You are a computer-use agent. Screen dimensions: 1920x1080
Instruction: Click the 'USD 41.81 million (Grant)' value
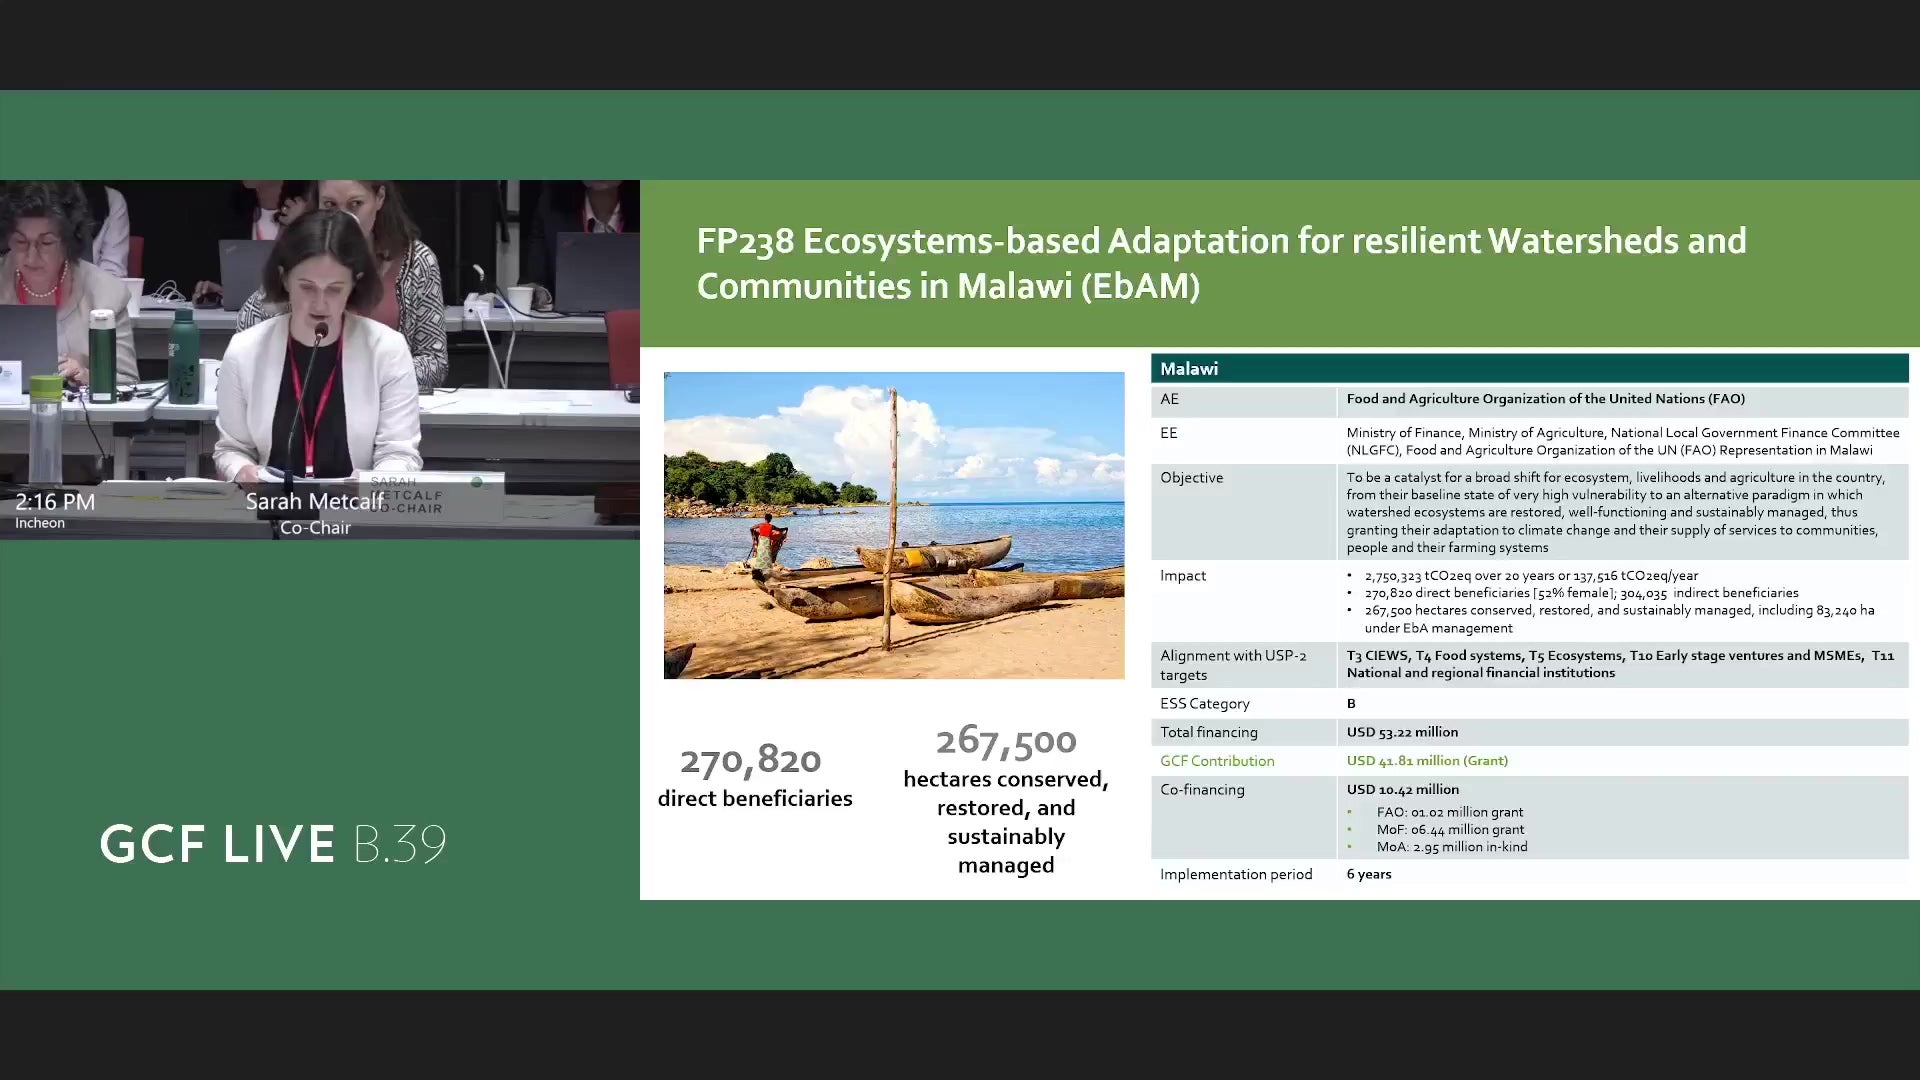pyautogui.click(x=1427, y=761)
